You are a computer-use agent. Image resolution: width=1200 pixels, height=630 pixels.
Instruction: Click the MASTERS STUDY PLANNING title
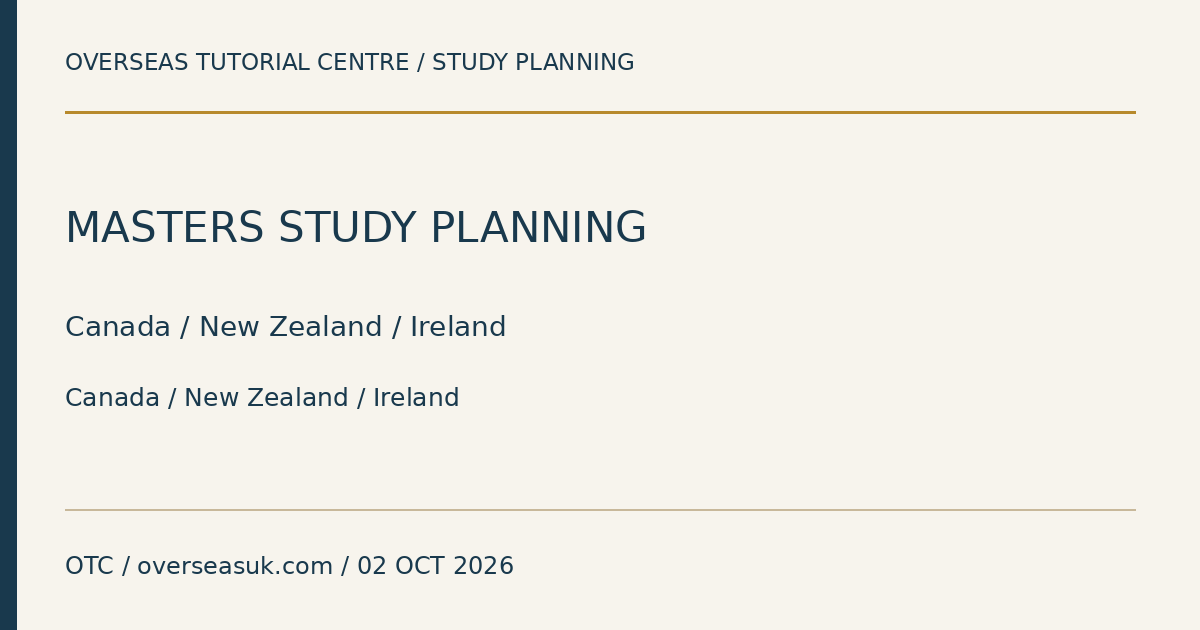pos(355,229)
